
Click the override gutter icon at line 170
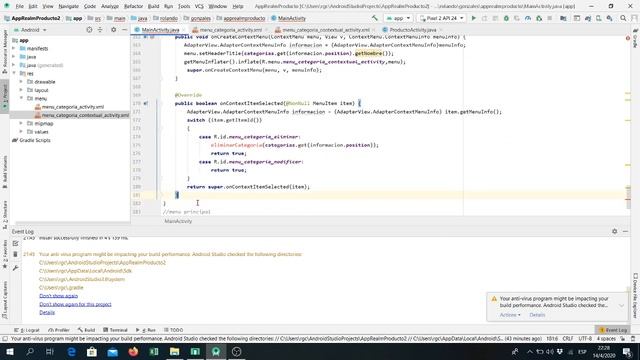point(146,103)
